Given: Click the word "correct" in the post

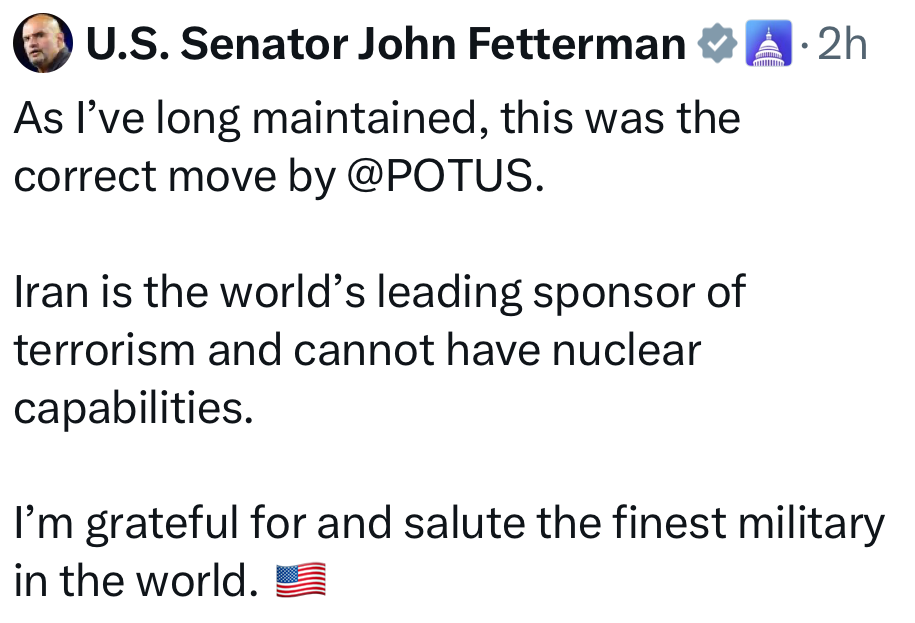Looking at the screenshot, I should pyautogui.click(x=84, y=176).
